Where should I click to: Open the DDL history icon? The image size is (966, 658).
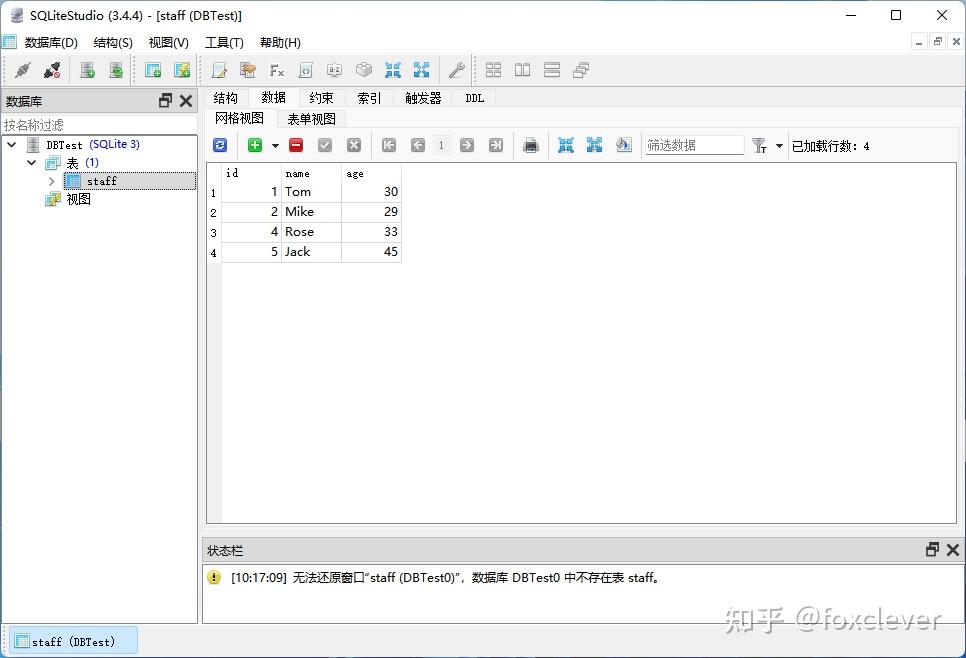[x=248, y=70]
